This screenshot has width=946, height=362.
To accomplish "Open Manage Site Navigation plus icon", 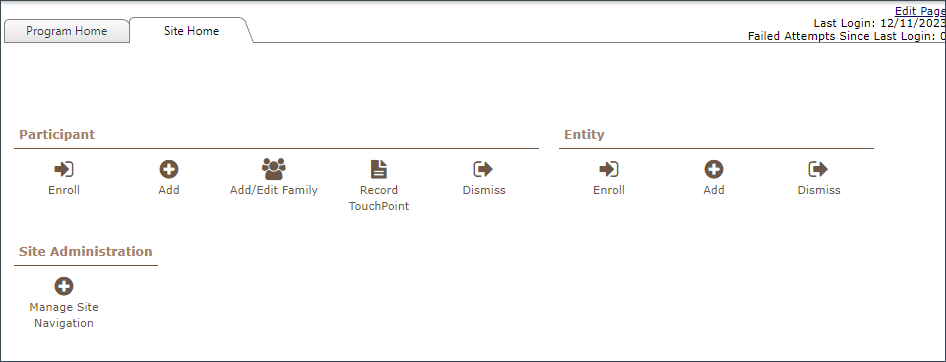I will point(64,286).
